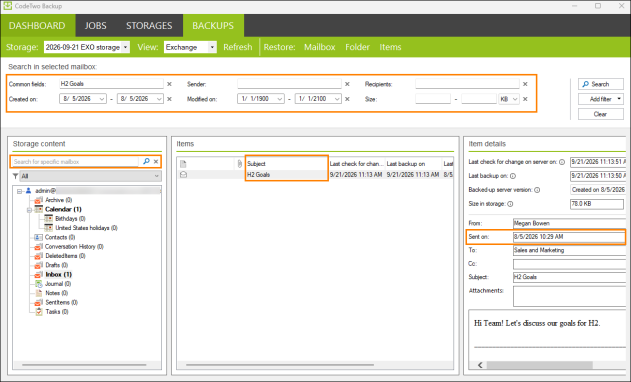Click info icon next to Last backup on
The image size is (631, 382).
[x=513, y=176]
